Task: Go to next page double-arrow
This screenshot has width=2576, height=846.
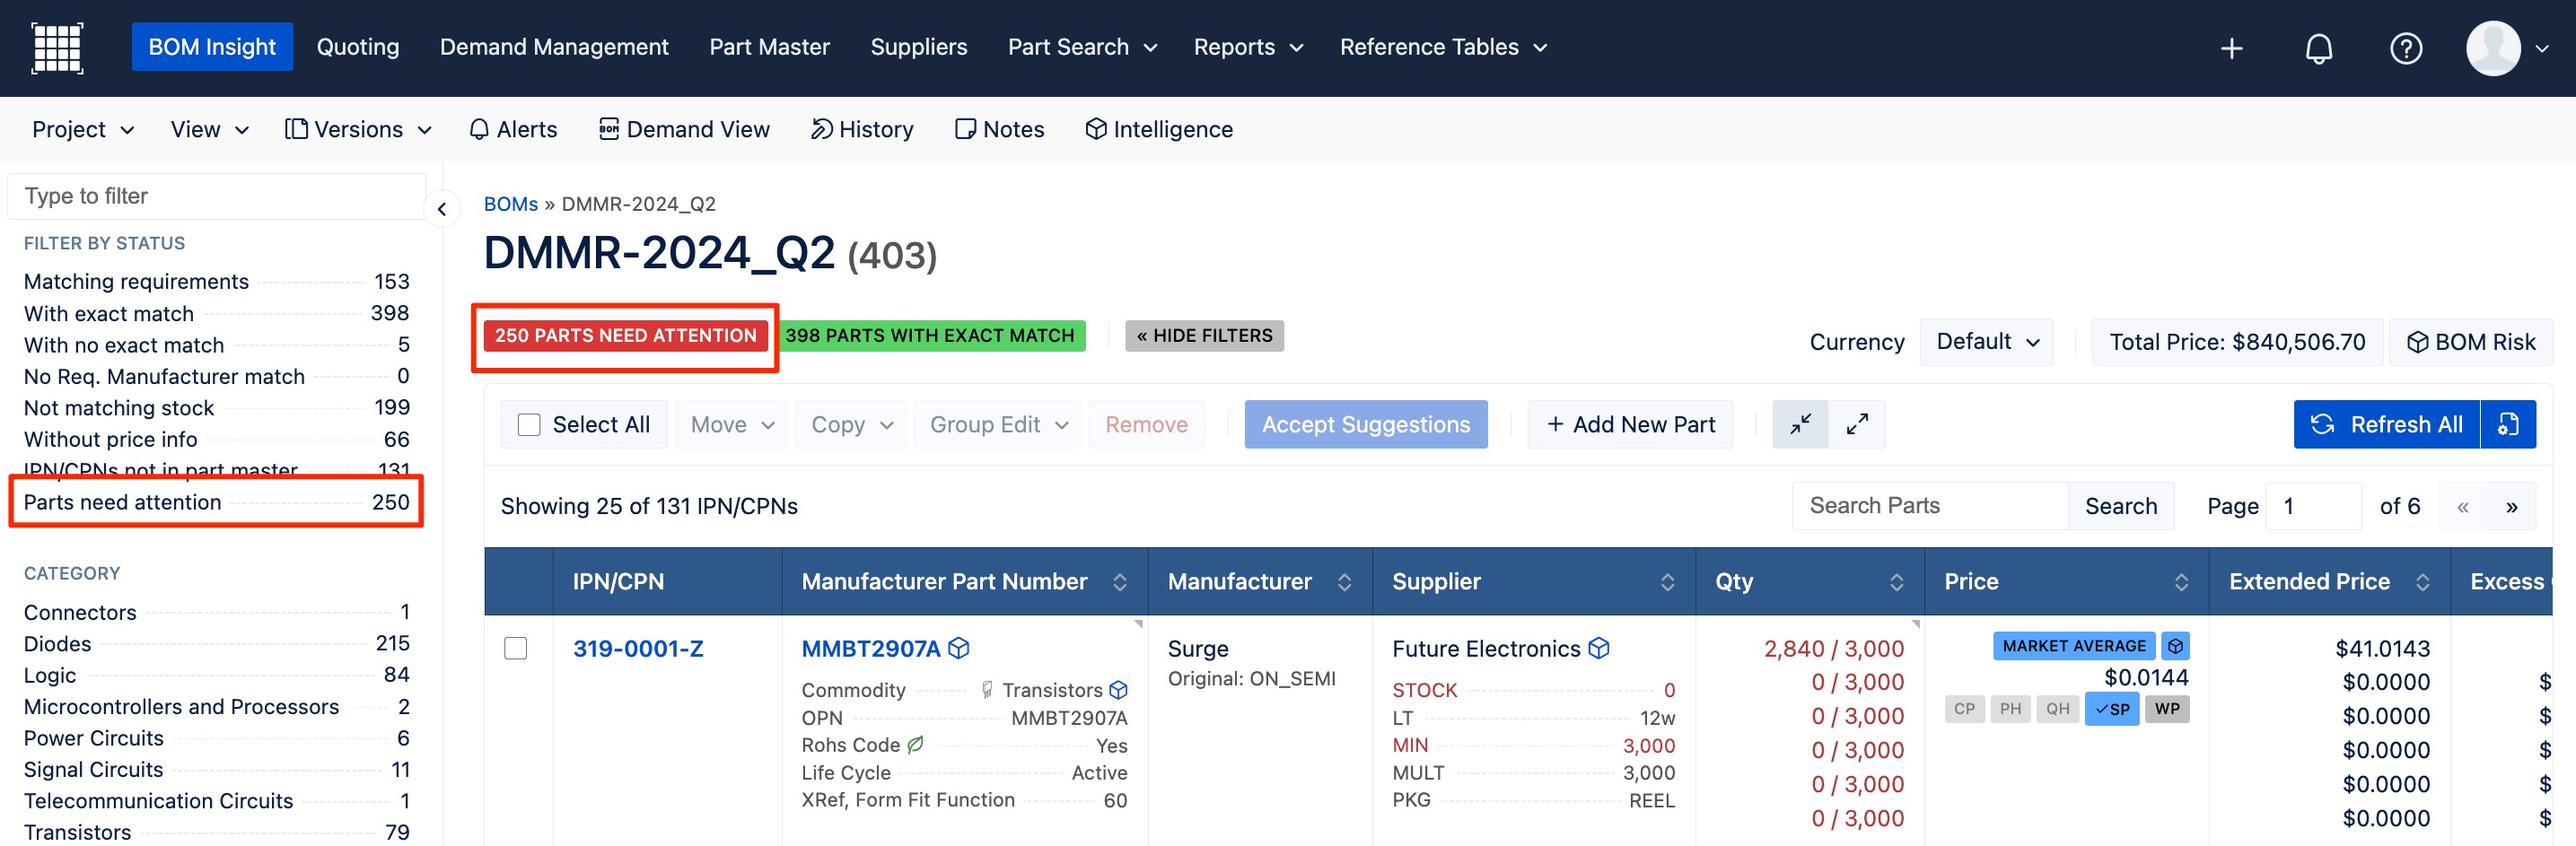Action: click(2511, 506)
